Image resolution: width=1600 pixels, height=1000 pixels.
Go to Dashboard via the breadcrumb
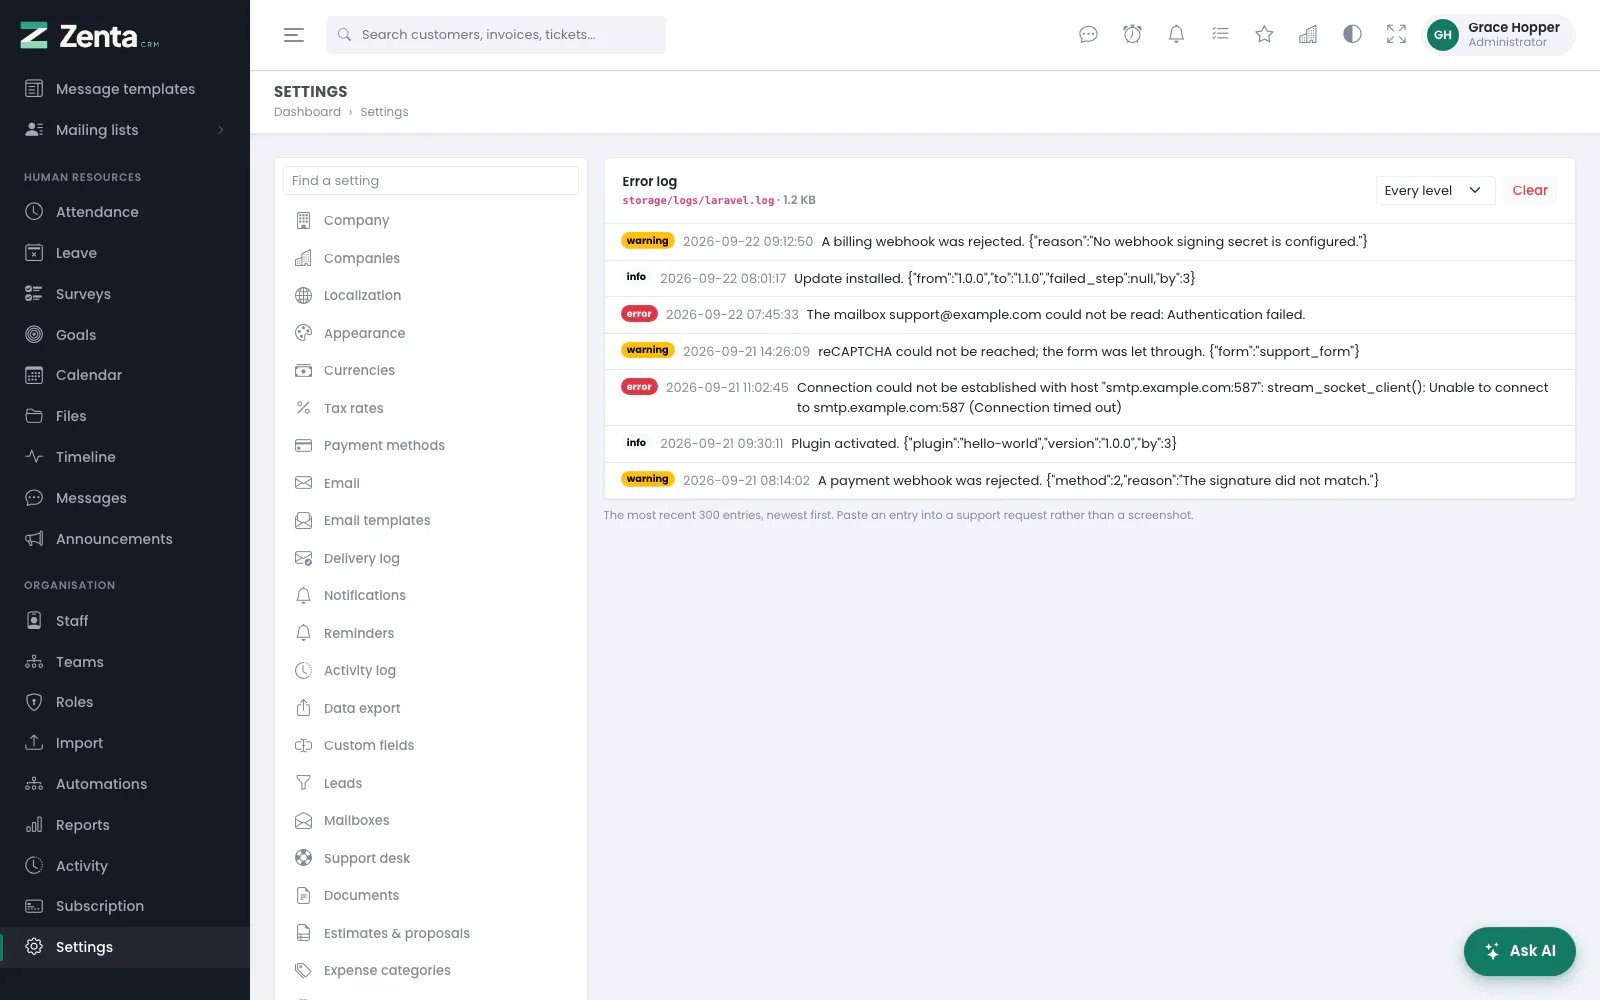[307, 112]
